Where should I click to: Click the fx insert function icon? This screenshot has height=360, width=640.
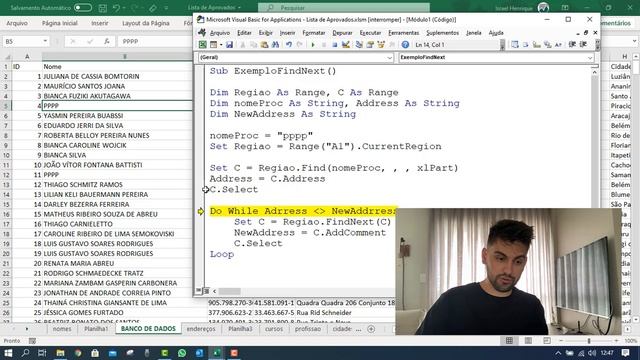(107, 41)
